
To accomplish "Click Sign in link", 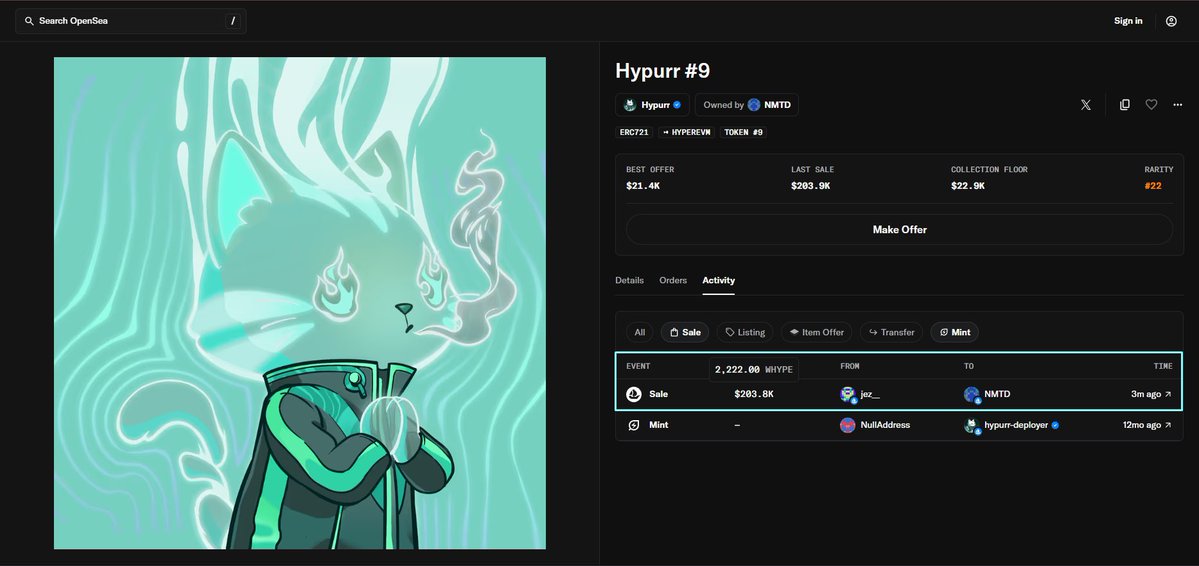I will (x=1128, y=21).
